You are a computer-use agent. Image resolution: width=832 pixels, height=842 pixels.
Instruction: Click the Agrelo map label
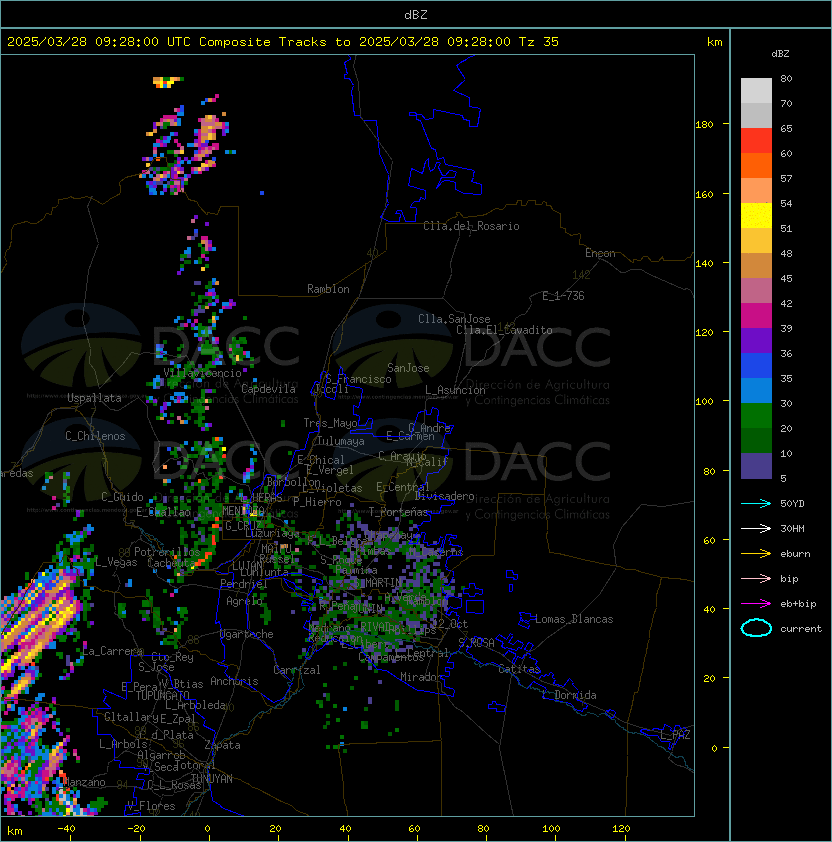tap(244, 601)
